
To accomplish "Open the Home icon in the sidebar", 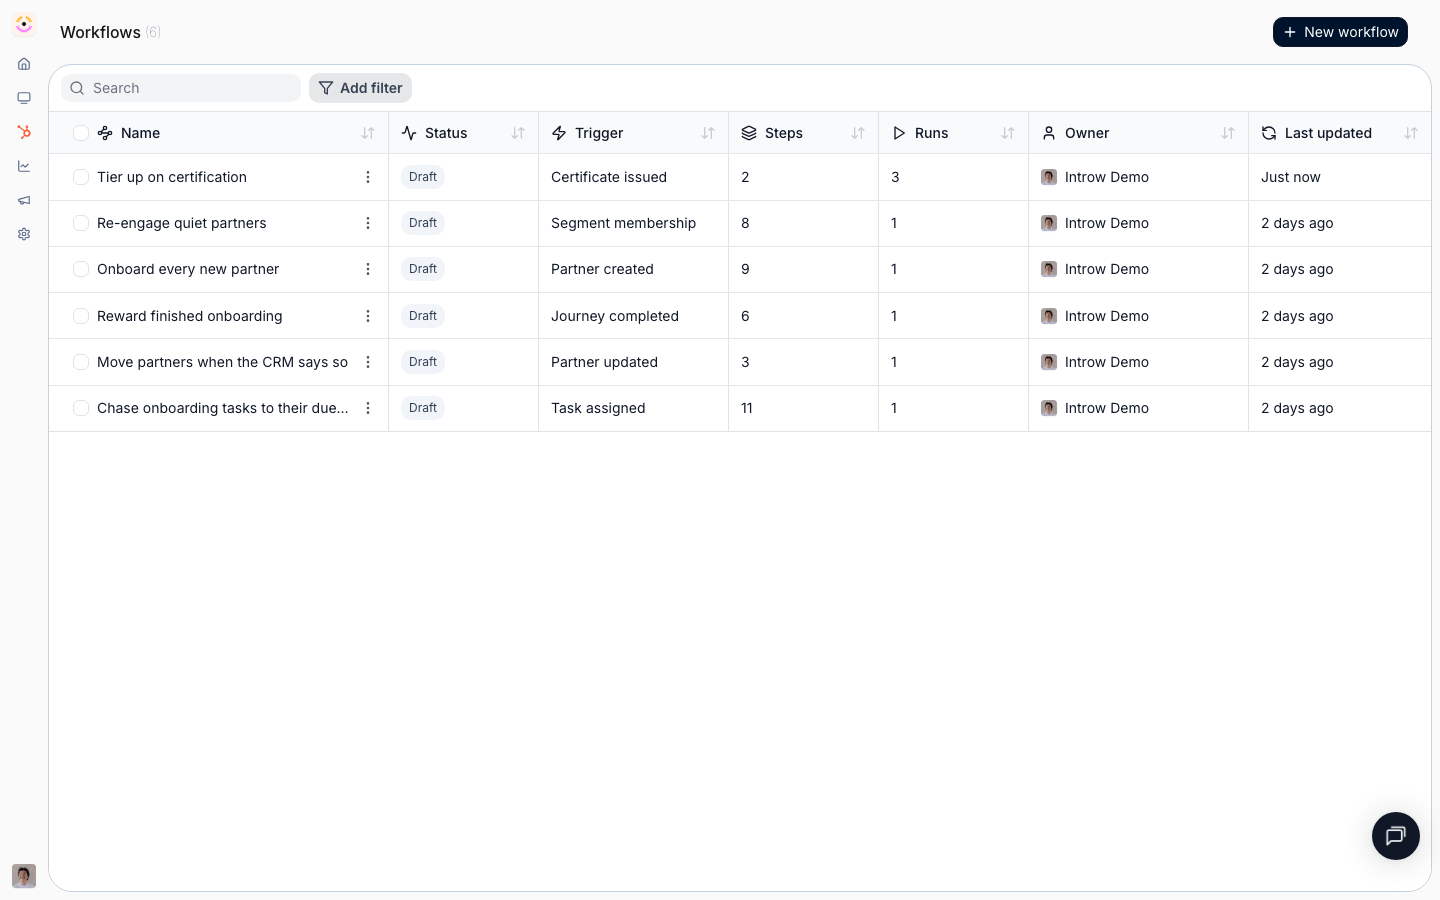I will click(x=24, y=64).
